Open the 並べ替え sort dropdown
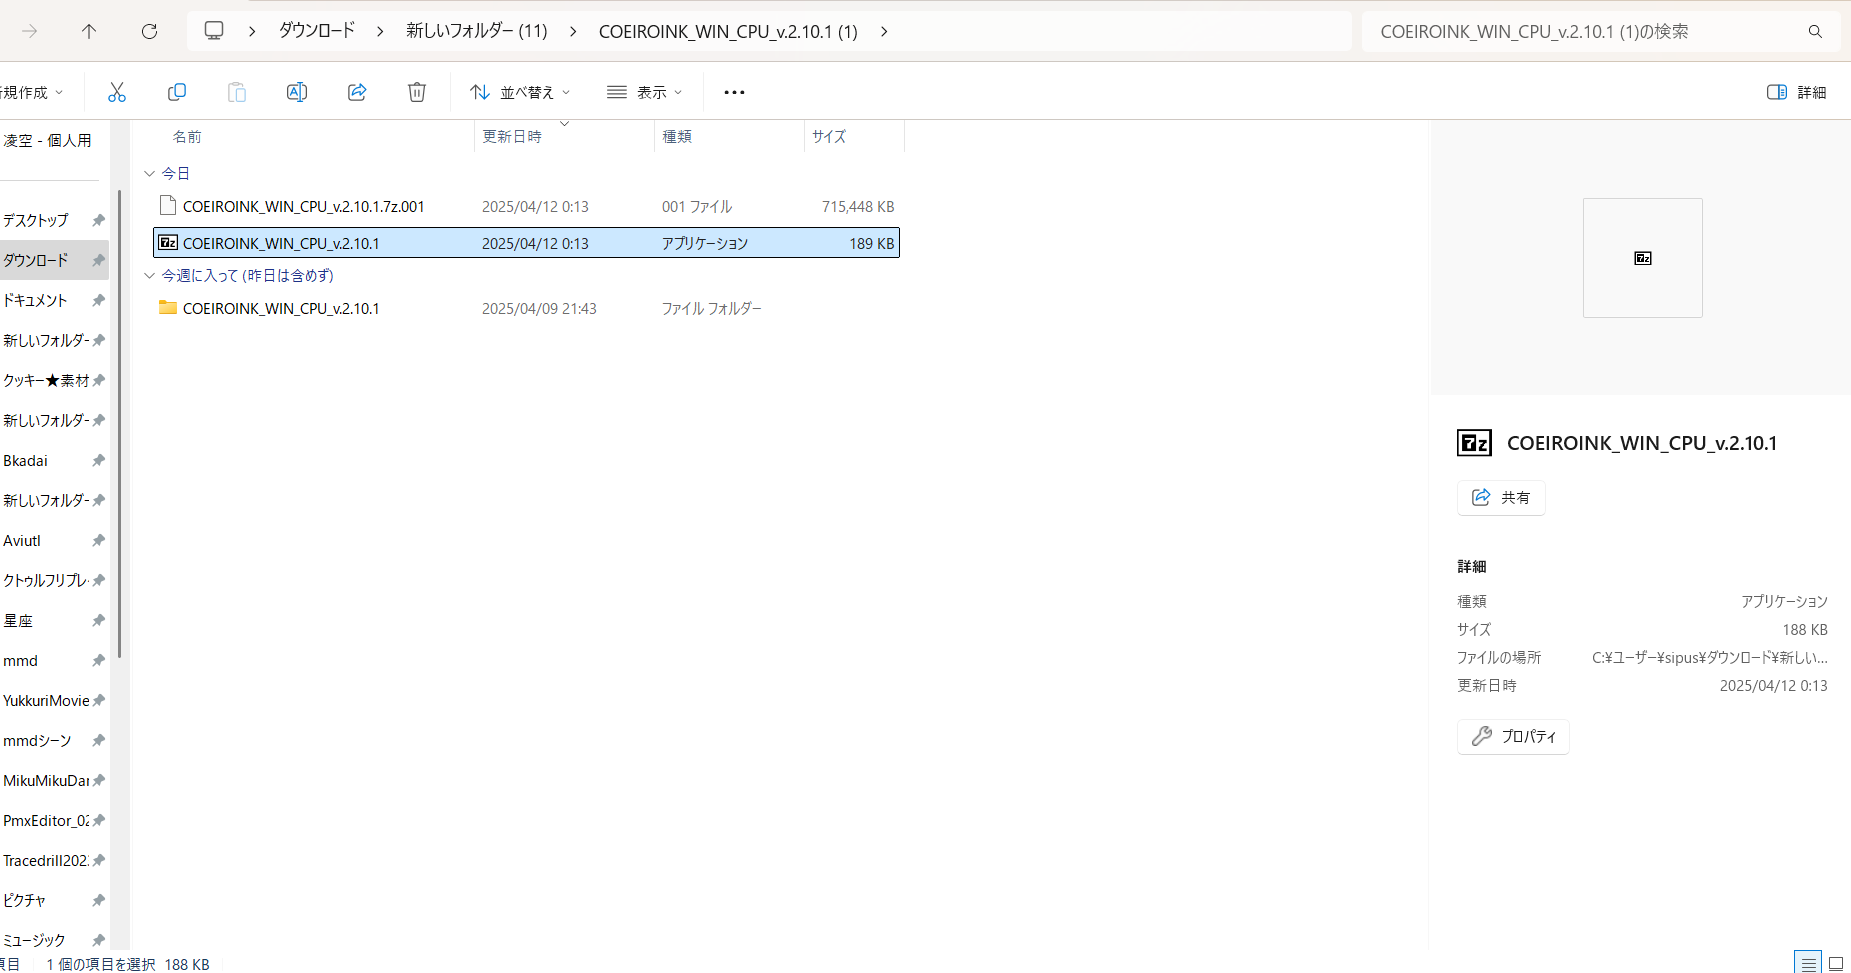 (x=520, y=92)
